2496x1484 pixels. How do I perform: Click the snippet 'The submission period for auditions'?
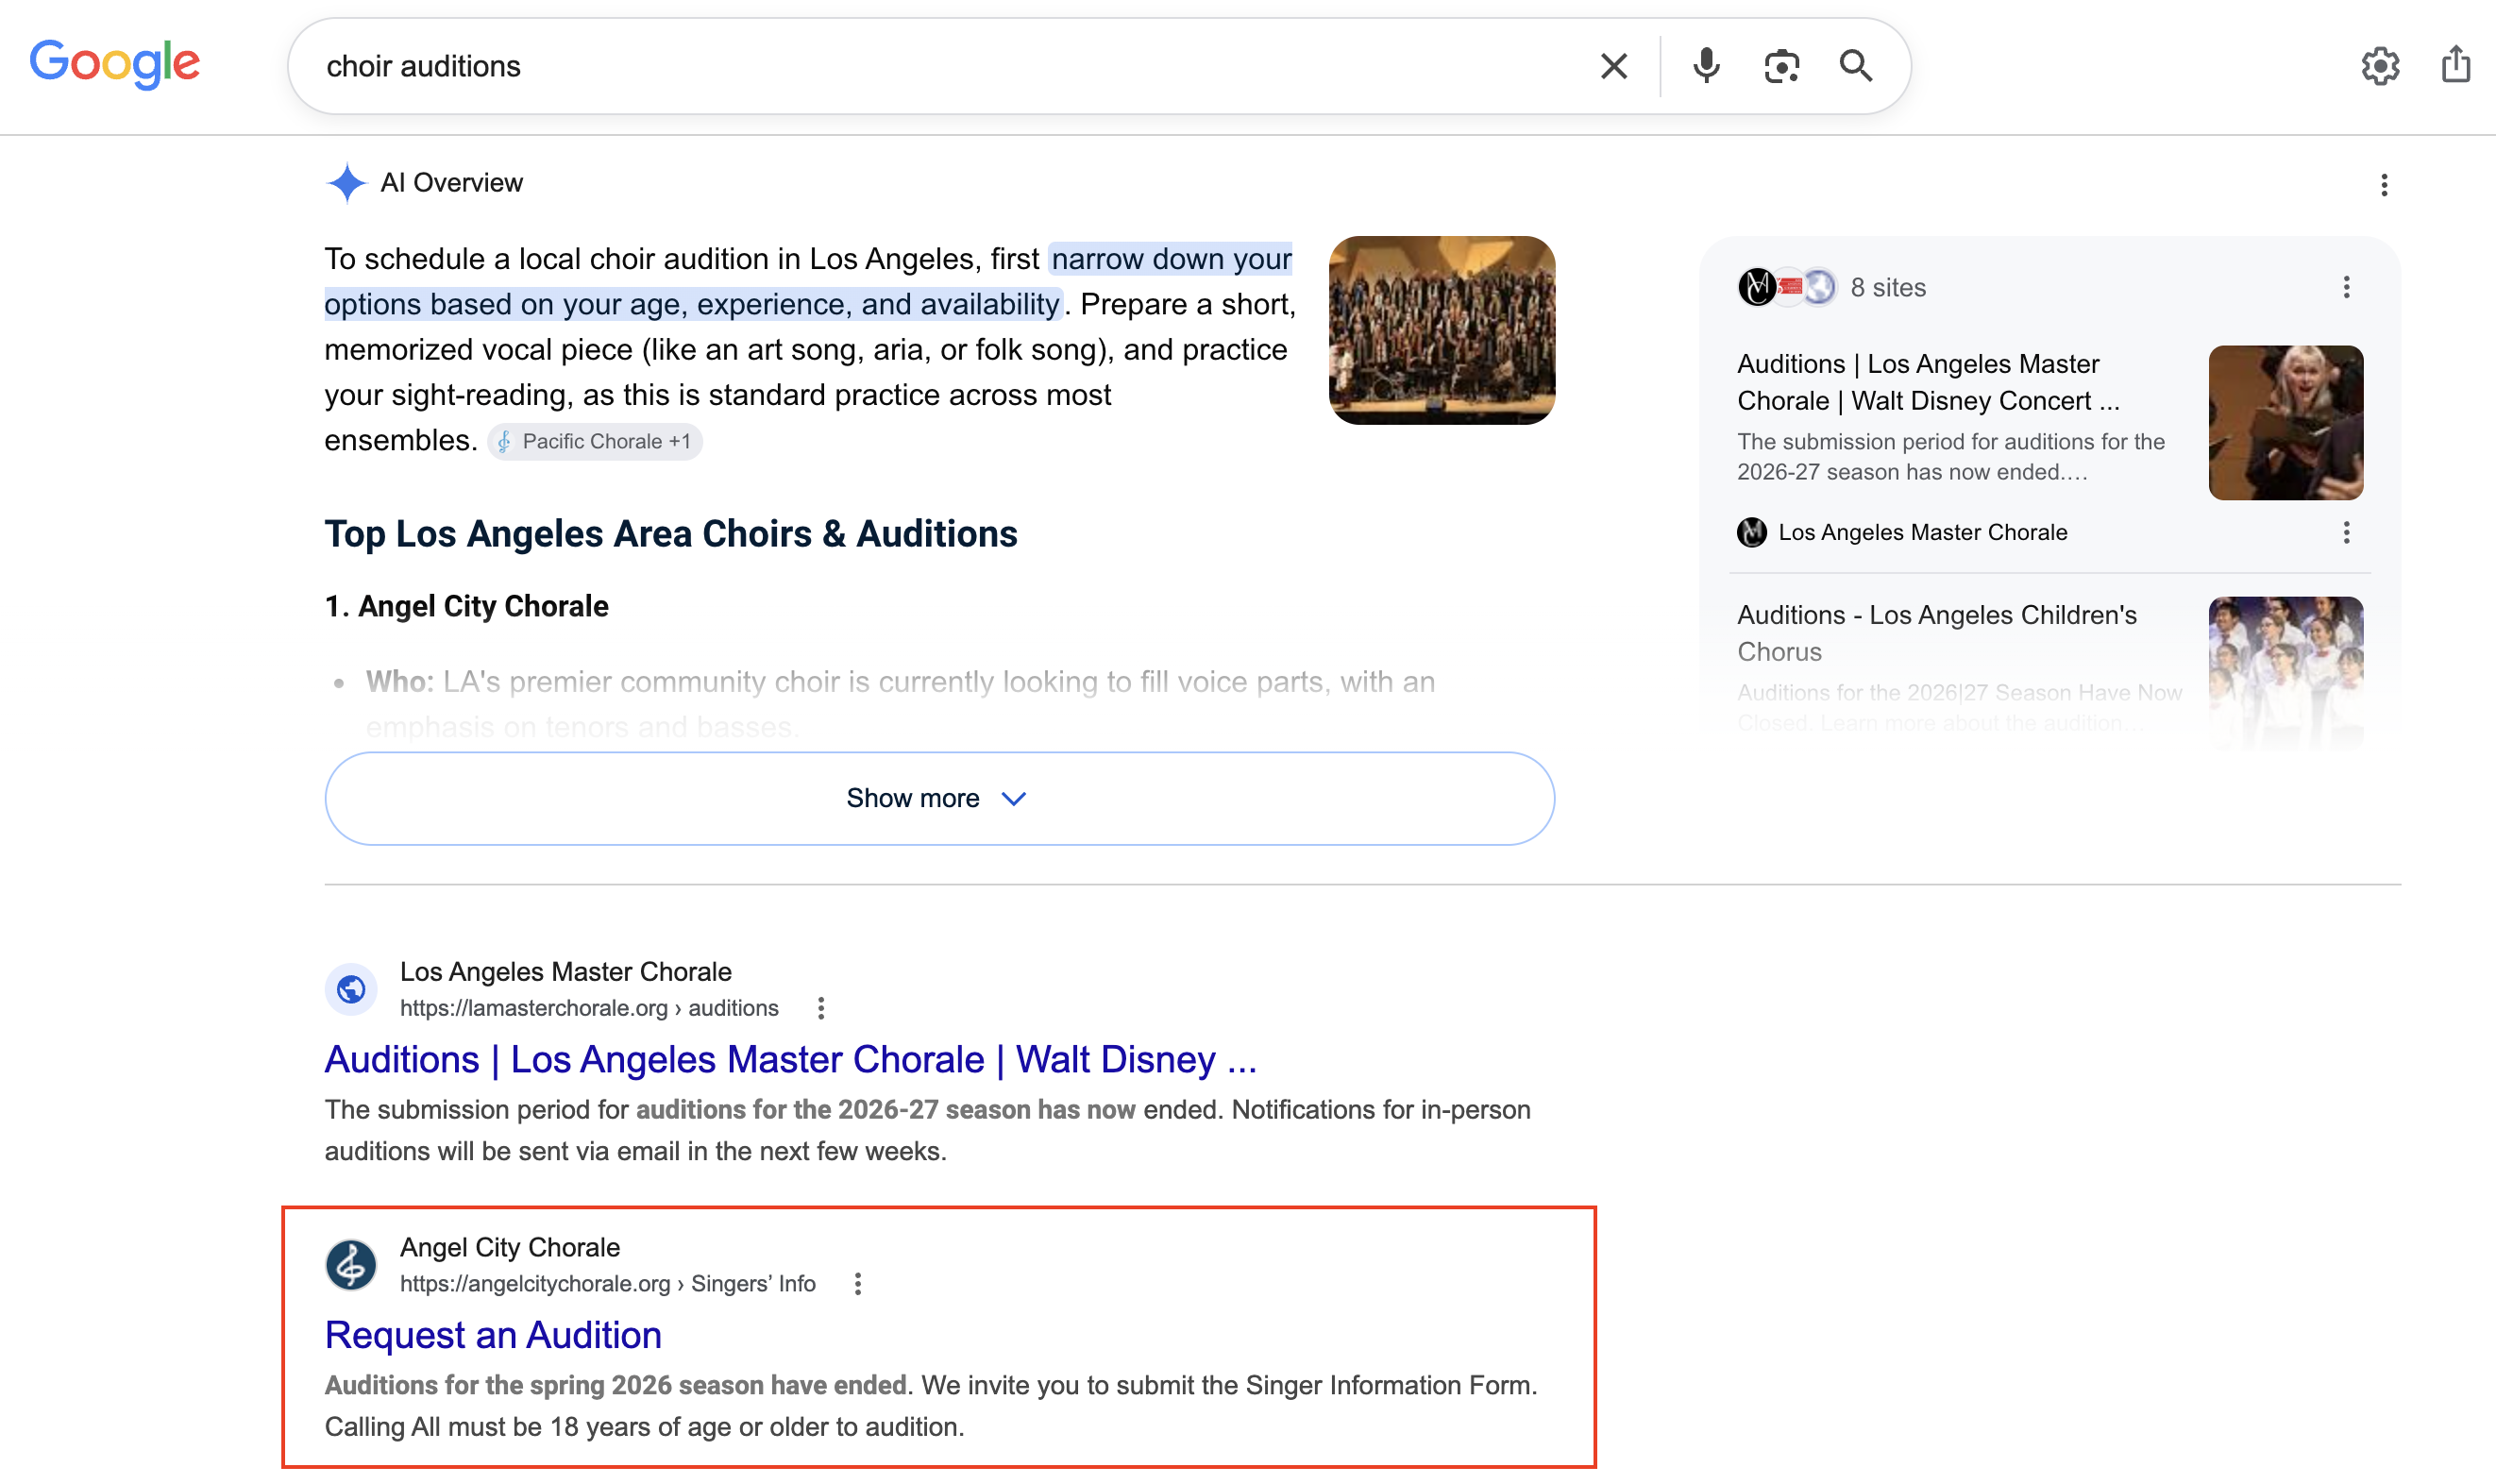927,1130
